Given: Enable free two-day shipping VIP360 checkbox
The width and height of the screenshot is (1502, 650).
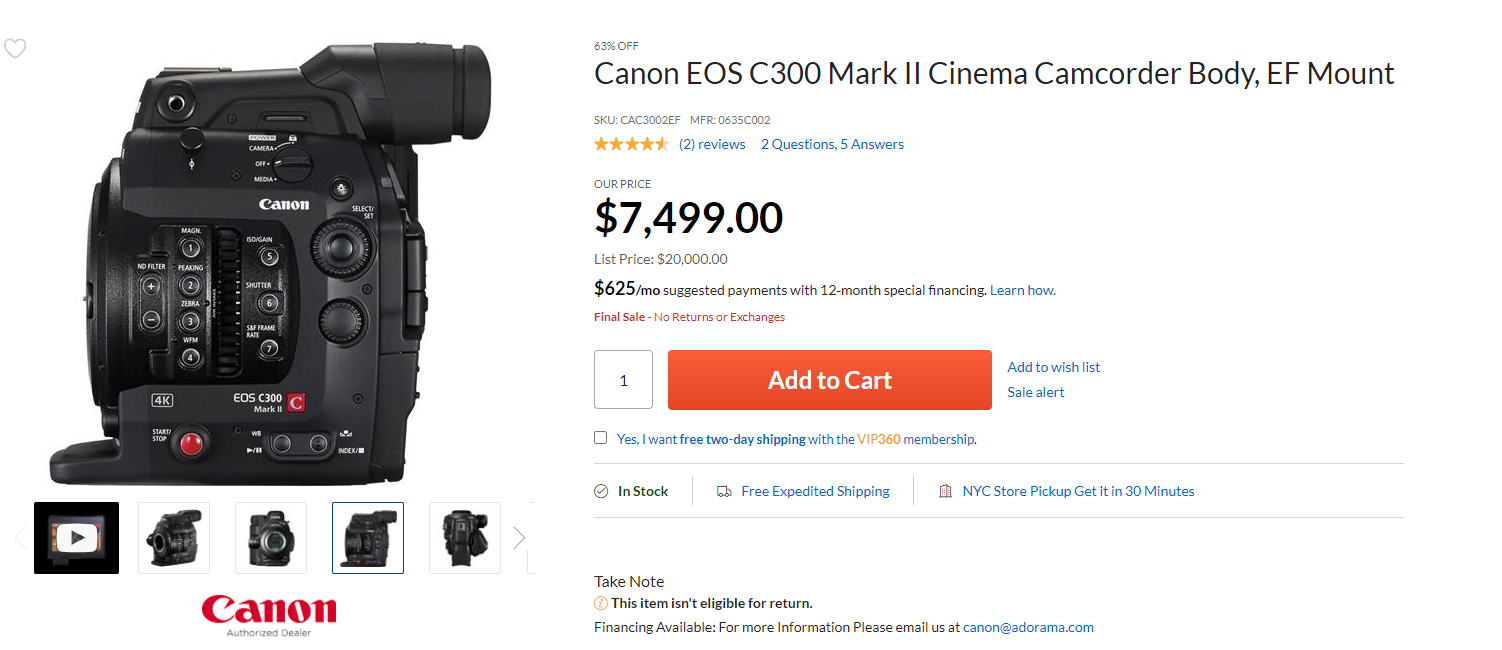Looking at the screenshot, I should click(x=601, y=438).
